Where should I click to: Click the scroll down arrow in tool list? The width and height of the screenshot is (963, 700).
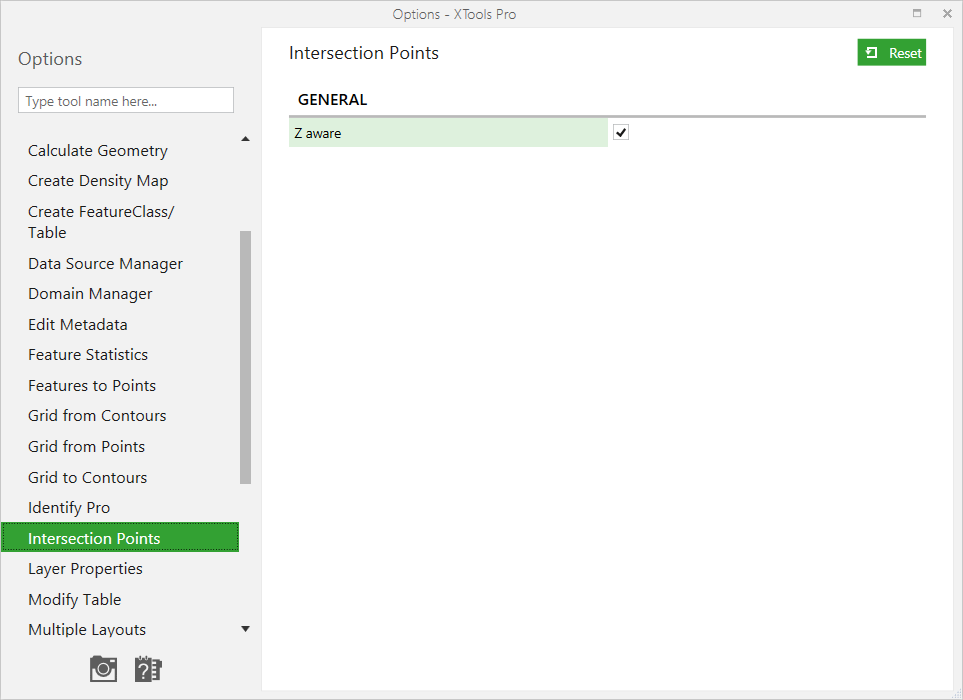pyautogui.click(x=246, y=629)
